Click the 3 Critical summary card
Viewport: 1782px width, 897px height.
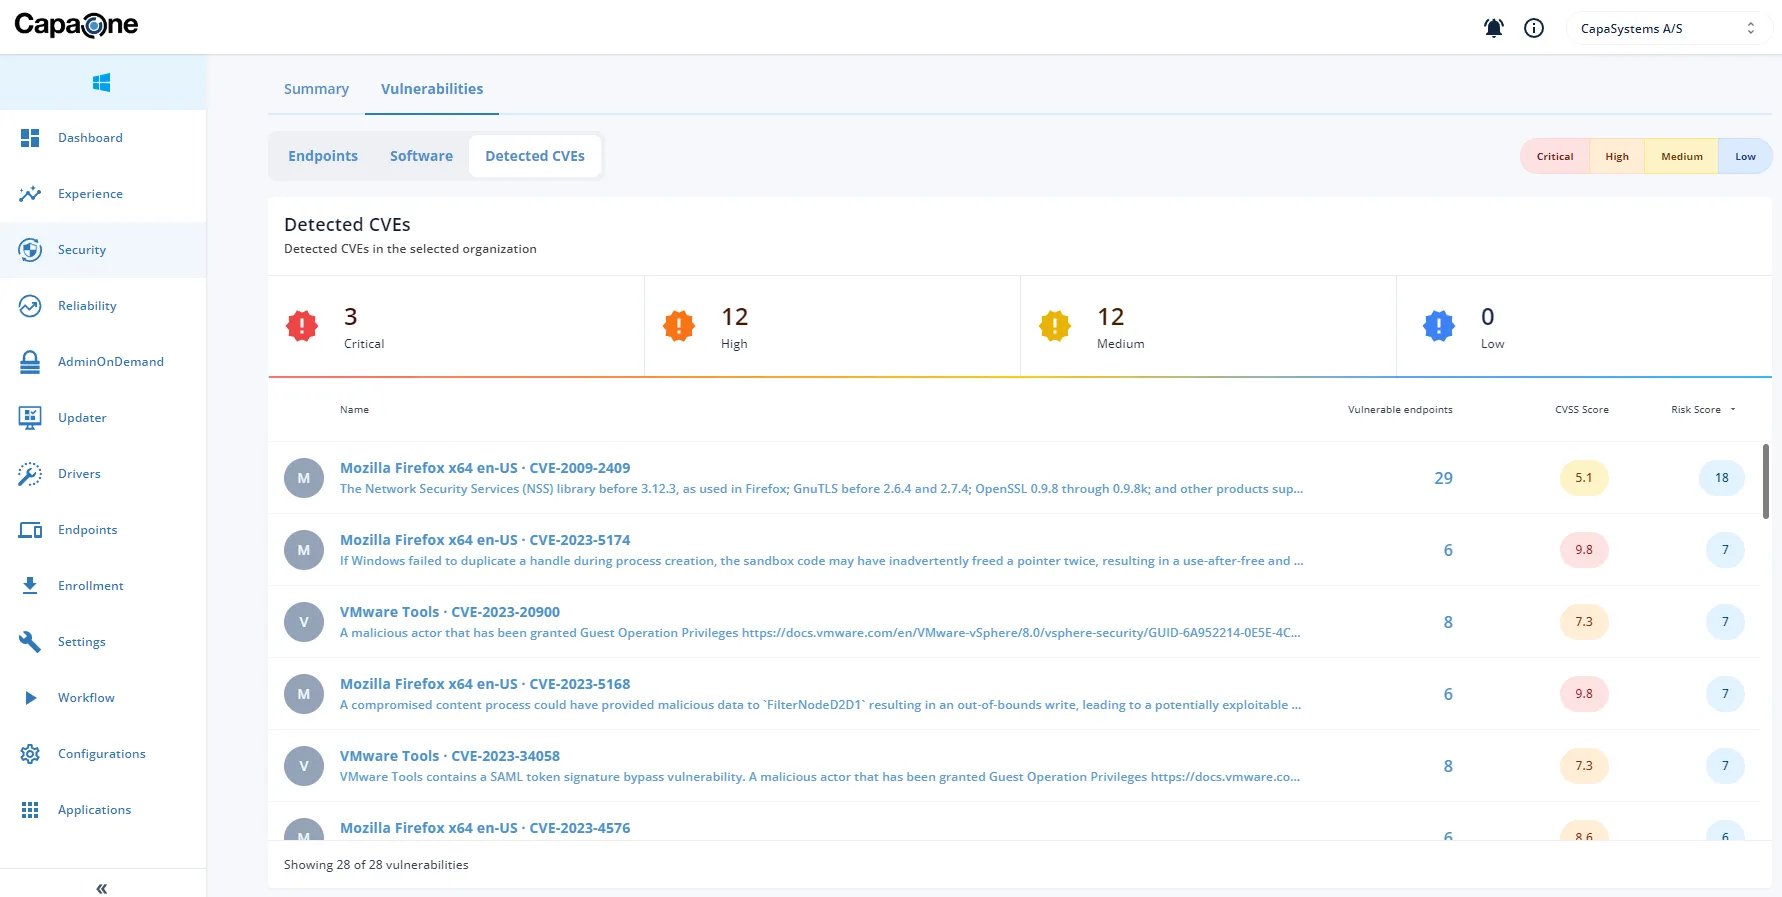(x=456, y=326)
